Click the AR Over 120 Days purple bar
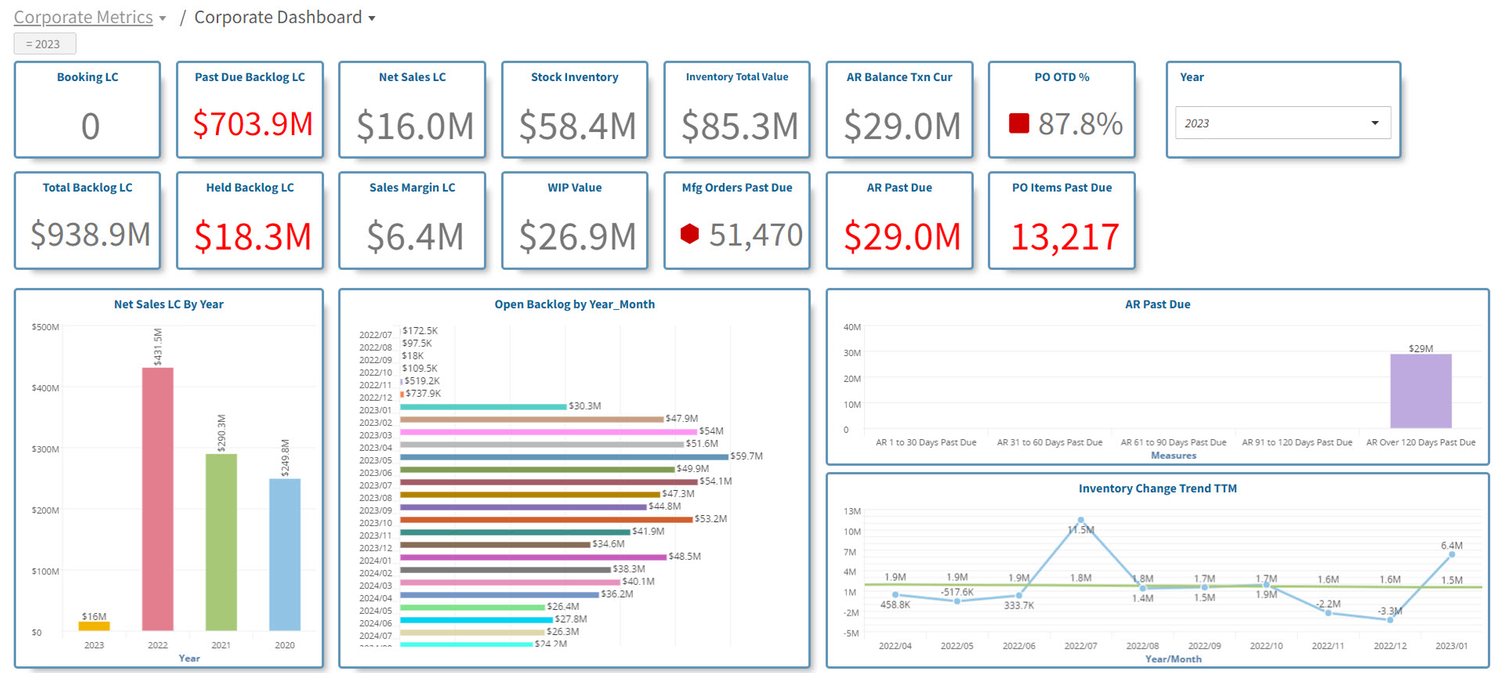 tap(1421, 391)
